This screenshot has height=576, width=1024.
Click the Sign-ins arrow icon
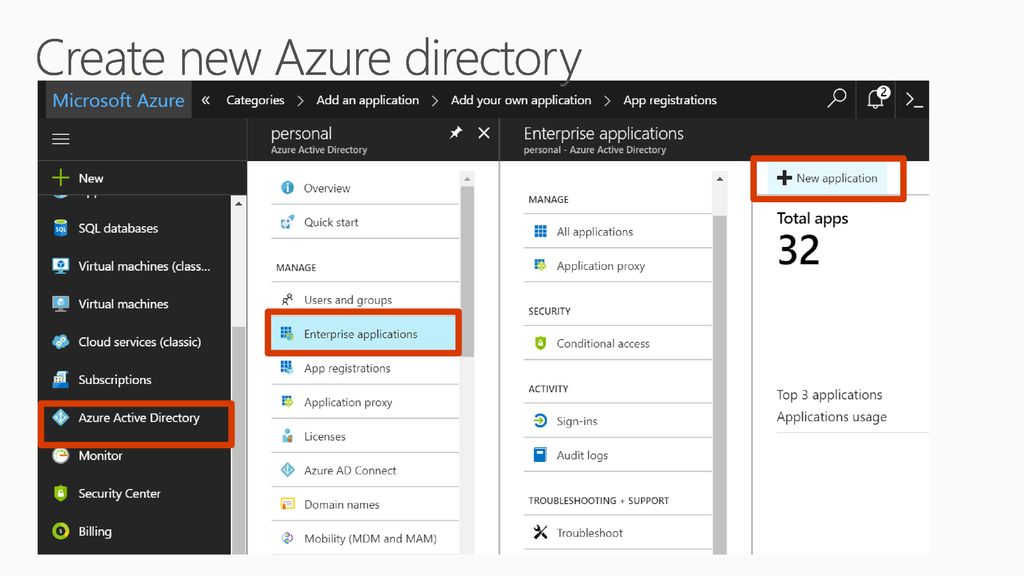point(541,421)
